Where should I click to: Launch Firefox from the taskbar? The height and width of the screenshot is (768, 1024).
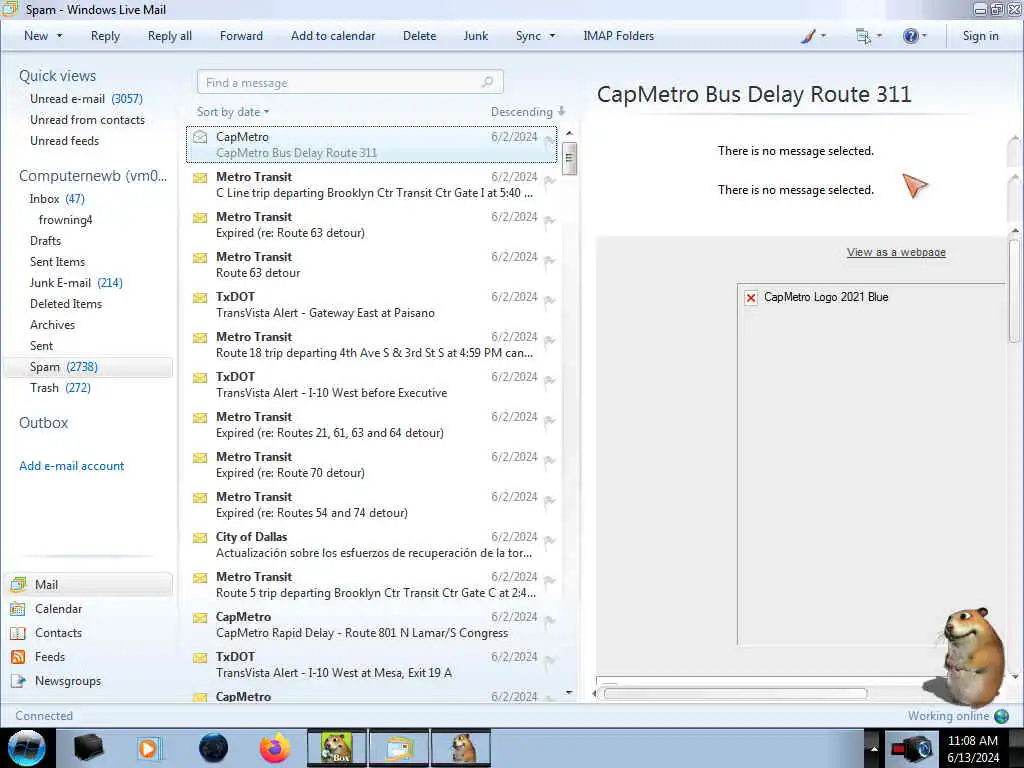275,748
